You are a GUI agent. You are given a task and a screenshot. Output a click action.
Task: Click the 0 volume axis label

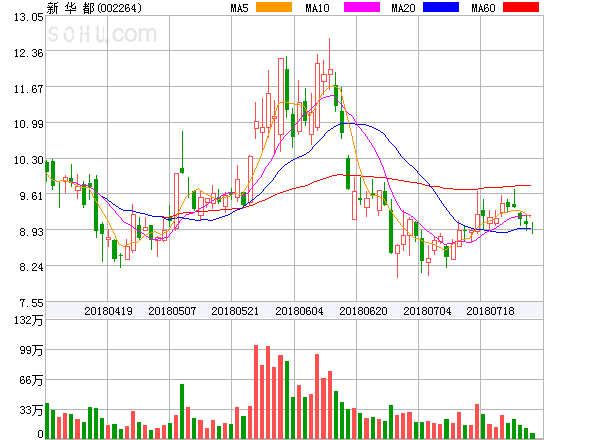click(x=41, y=434)
